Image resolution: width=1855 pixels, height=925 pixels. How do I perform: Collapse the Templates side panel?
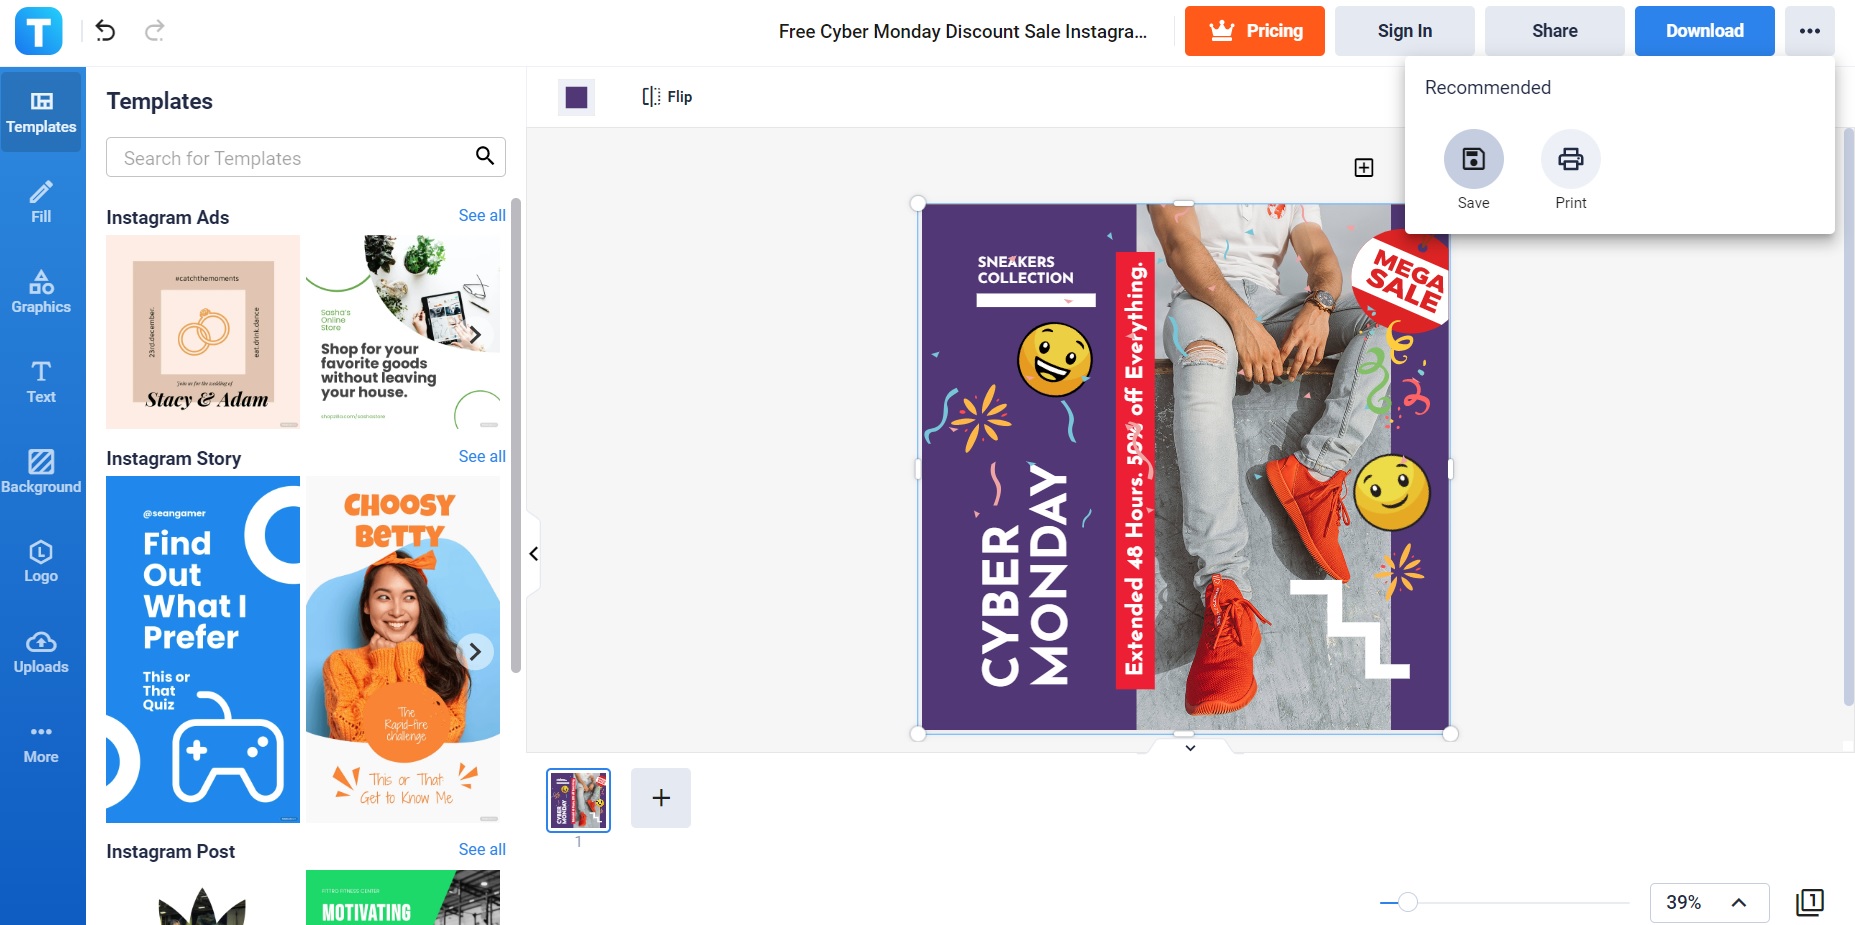point(534,554)
